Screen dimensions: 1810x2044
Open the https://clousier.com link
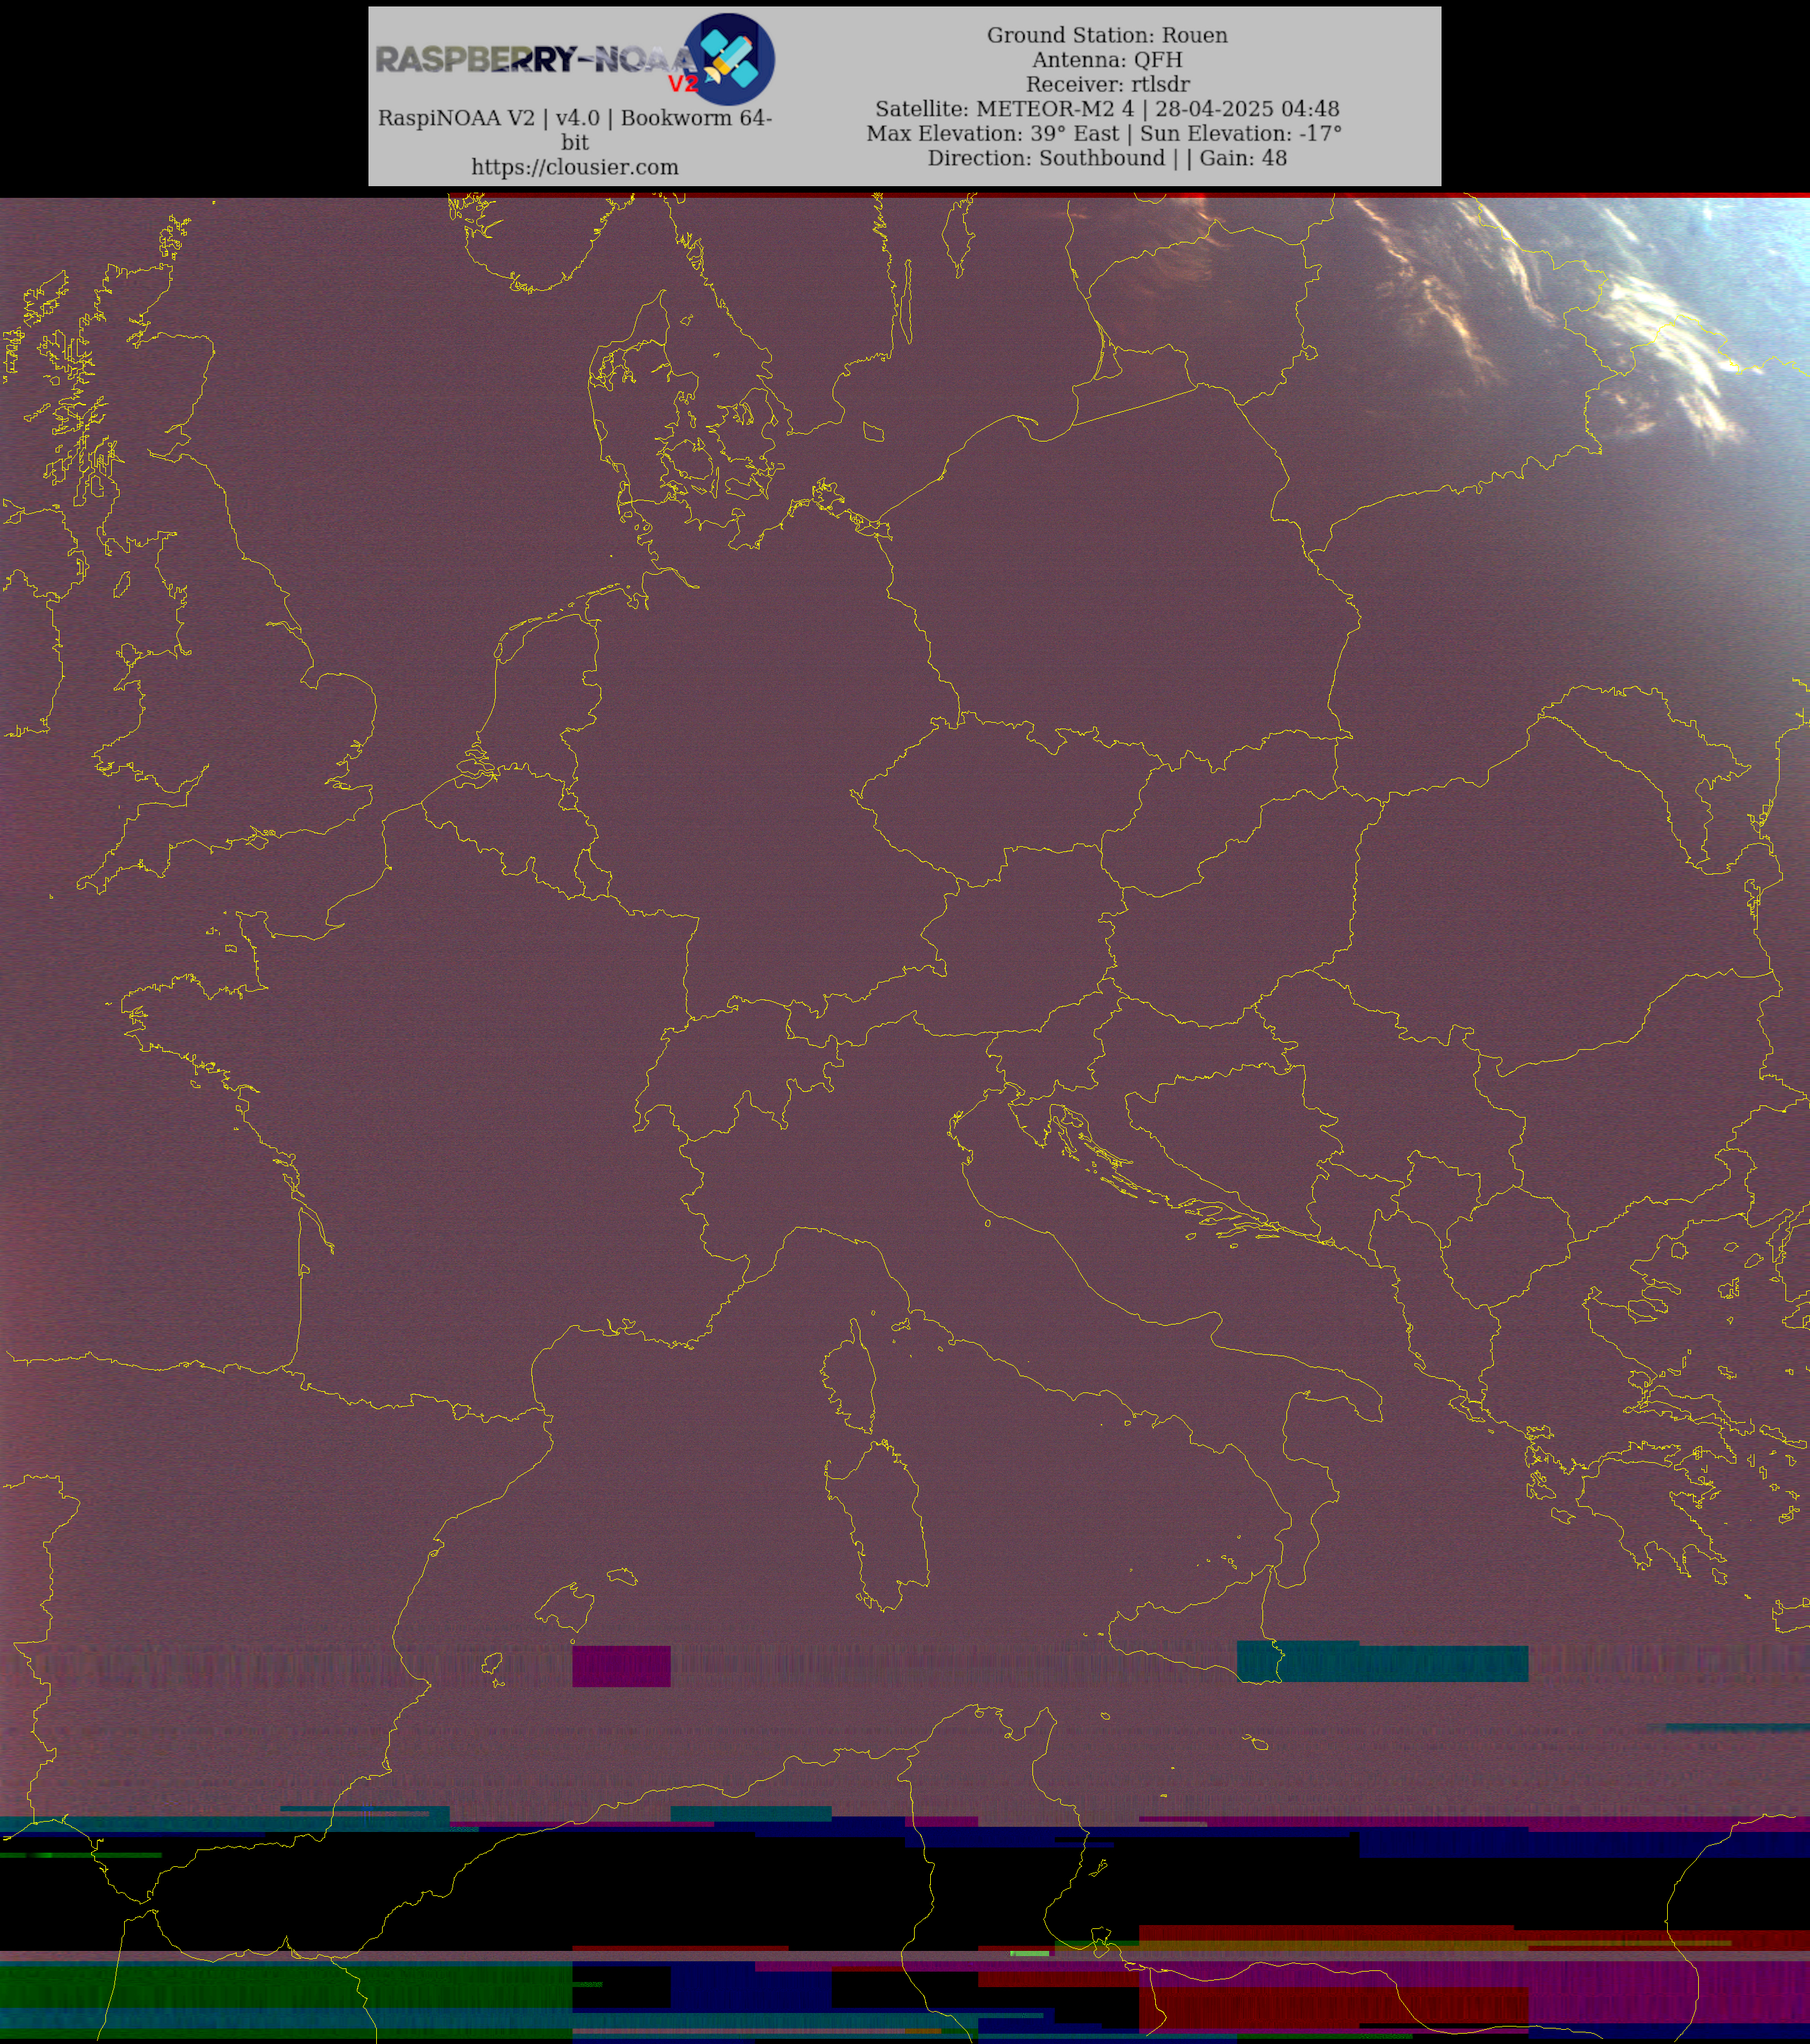575,167
